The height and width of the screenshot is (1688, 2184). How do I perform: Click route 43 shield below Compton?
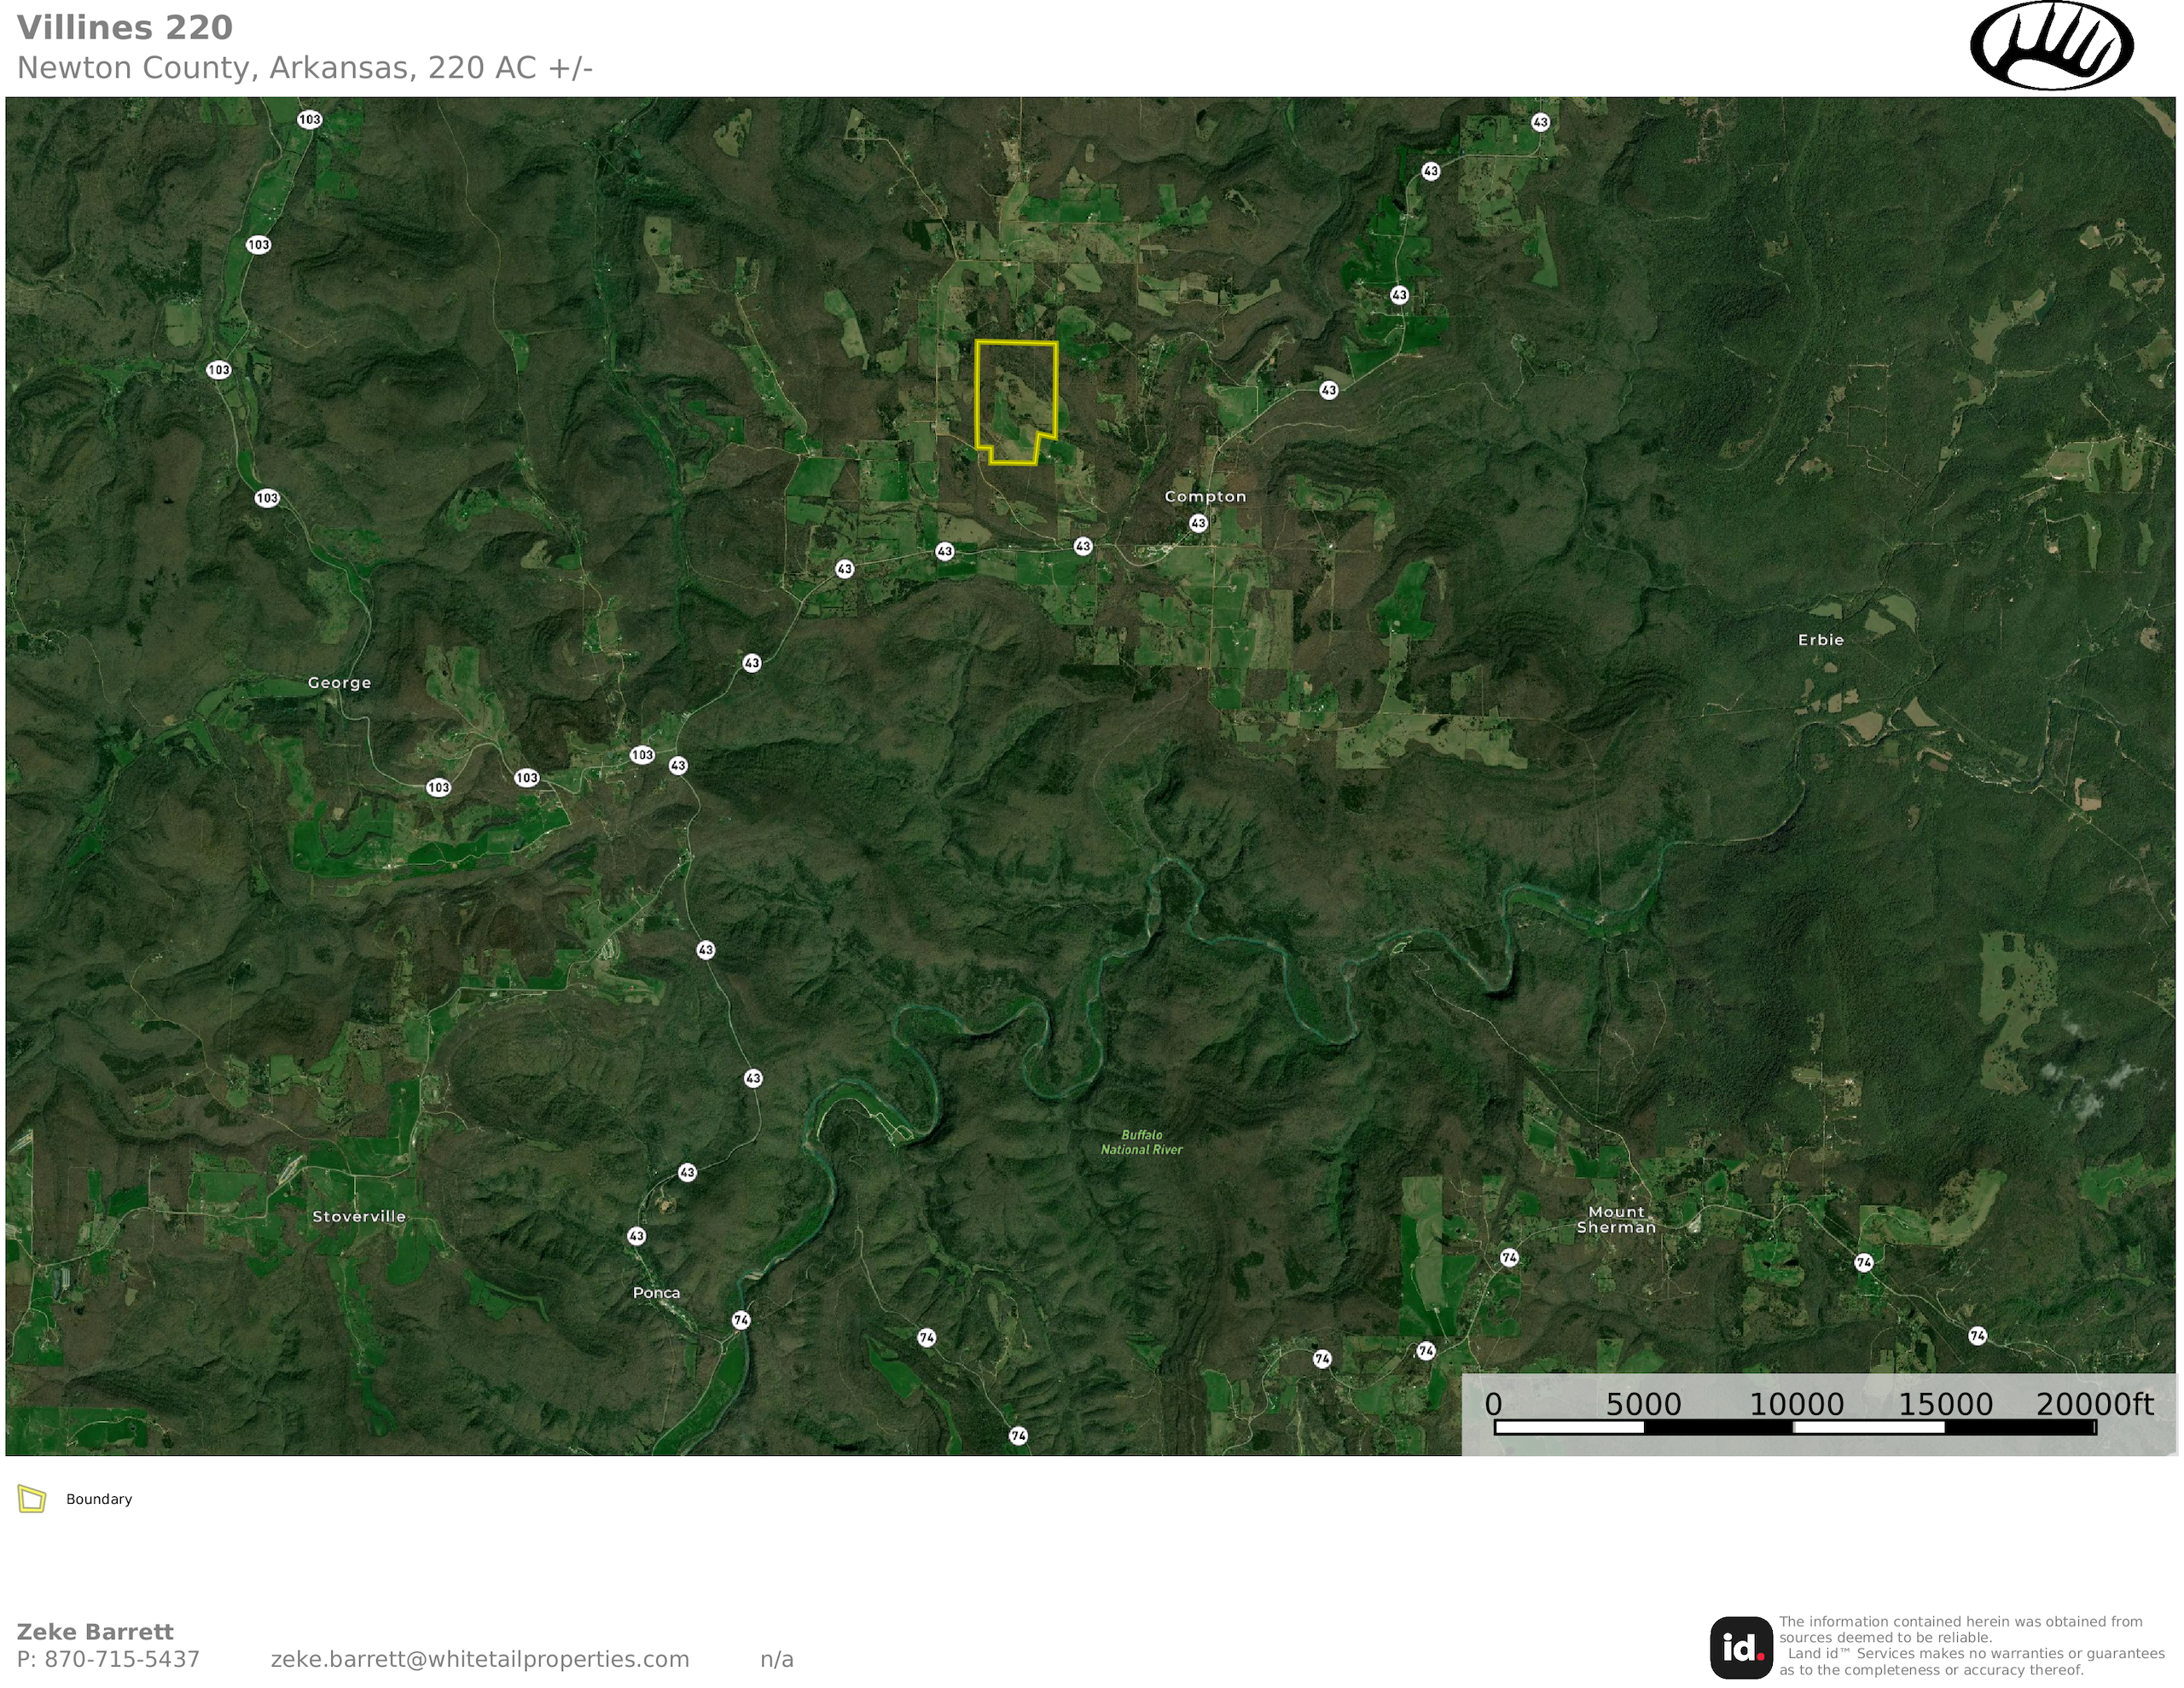click(1198, 523)
